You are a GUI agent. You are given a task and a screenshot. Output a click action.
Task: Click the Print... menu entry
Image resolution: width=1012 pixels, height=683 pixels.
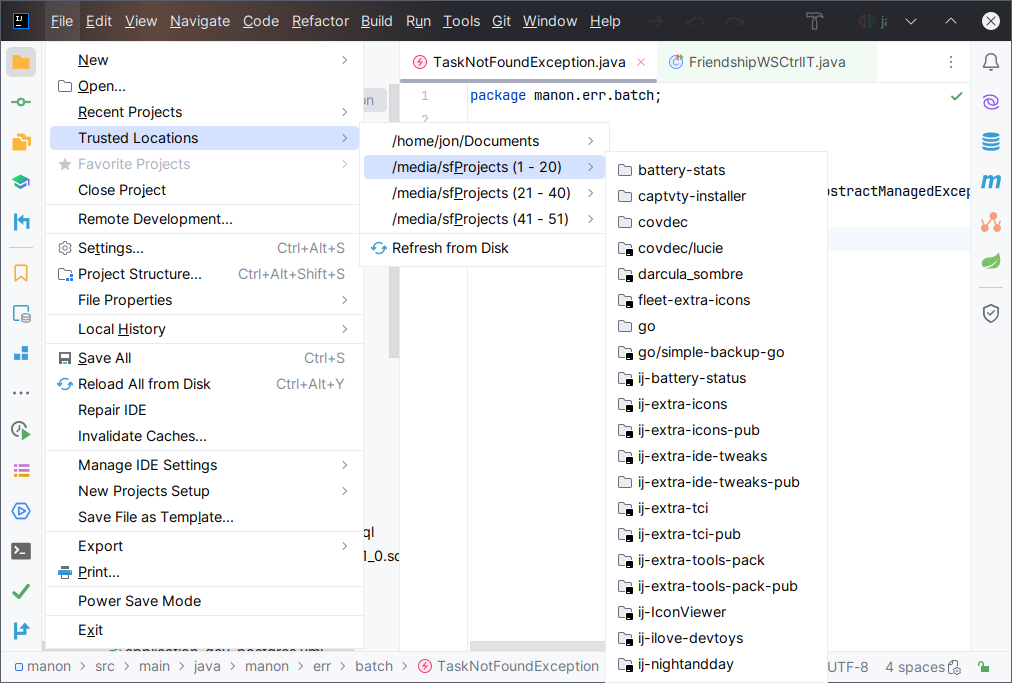coord(204,572)
